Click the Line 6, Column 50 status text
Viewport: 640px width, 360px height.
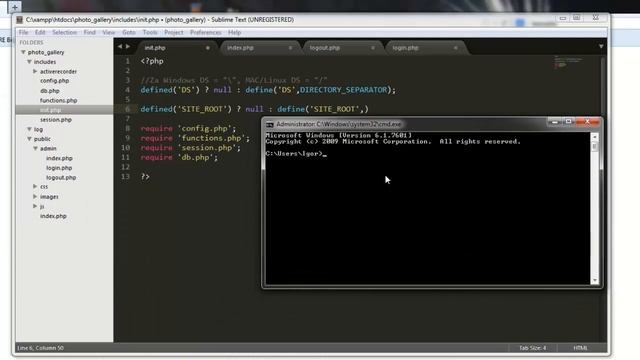click(x=40, y=348)
